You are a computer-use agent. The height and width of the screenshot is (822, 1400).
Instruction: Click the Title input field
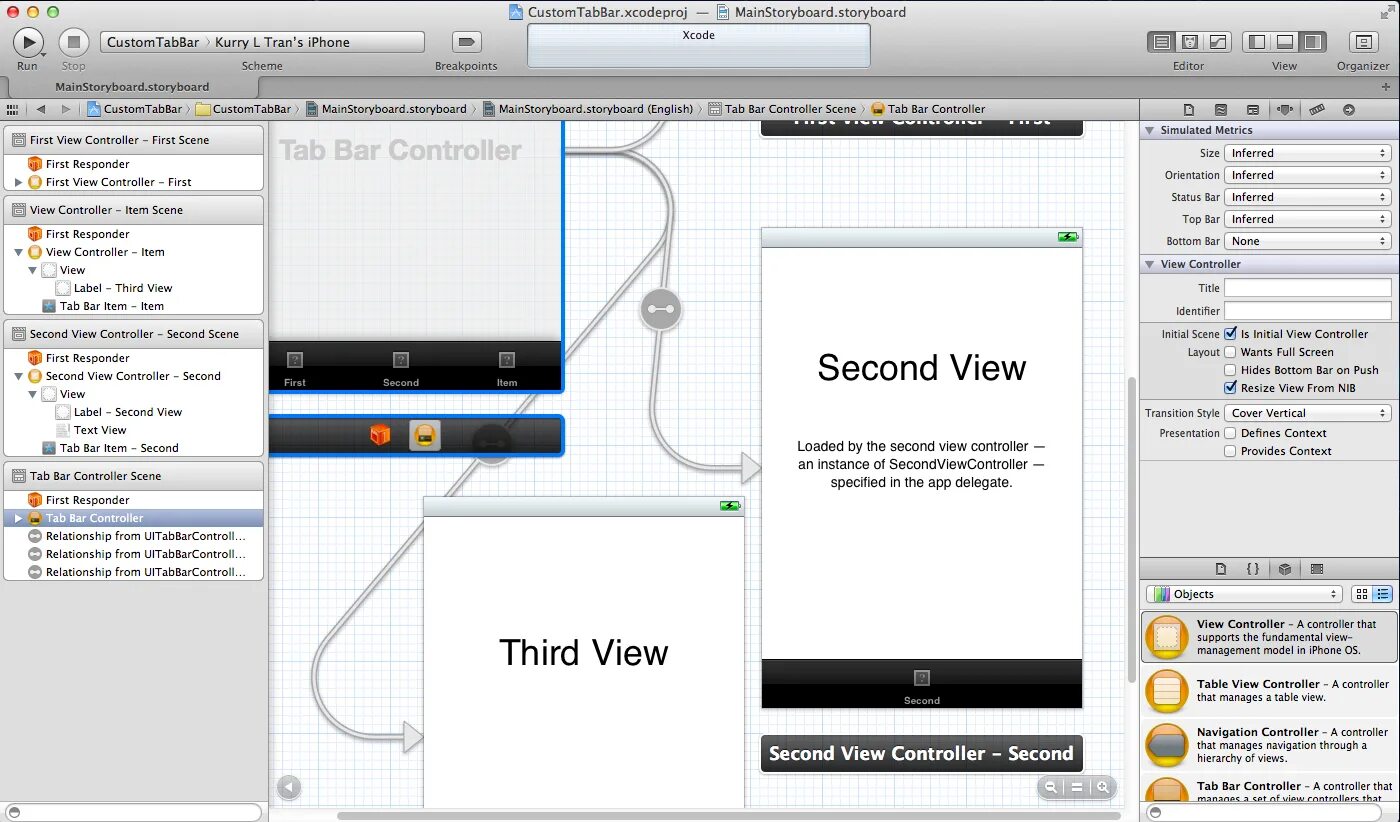pyautogui.click(x=1308, y=288)
